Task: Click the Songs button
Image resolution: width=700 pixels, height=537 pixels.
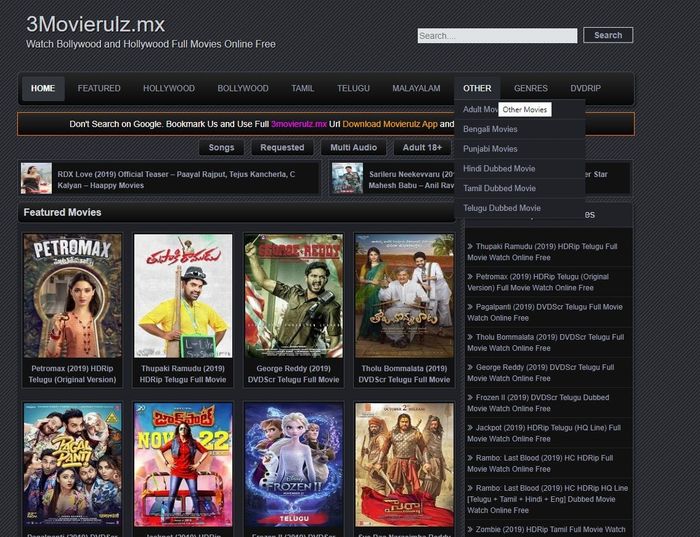Action: (221, 147)
